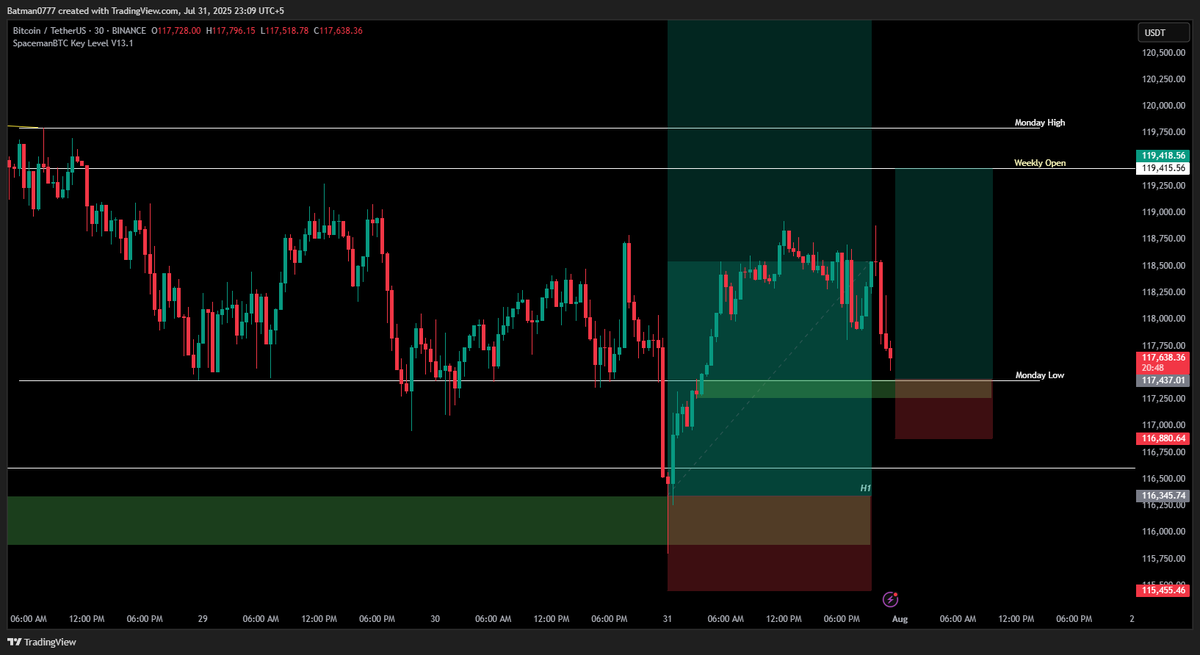Image resolution: width=1200 pixels, height=655 pixels.
Task: Click the red 117,638.36 current price tag
Action: (1162, 357)
